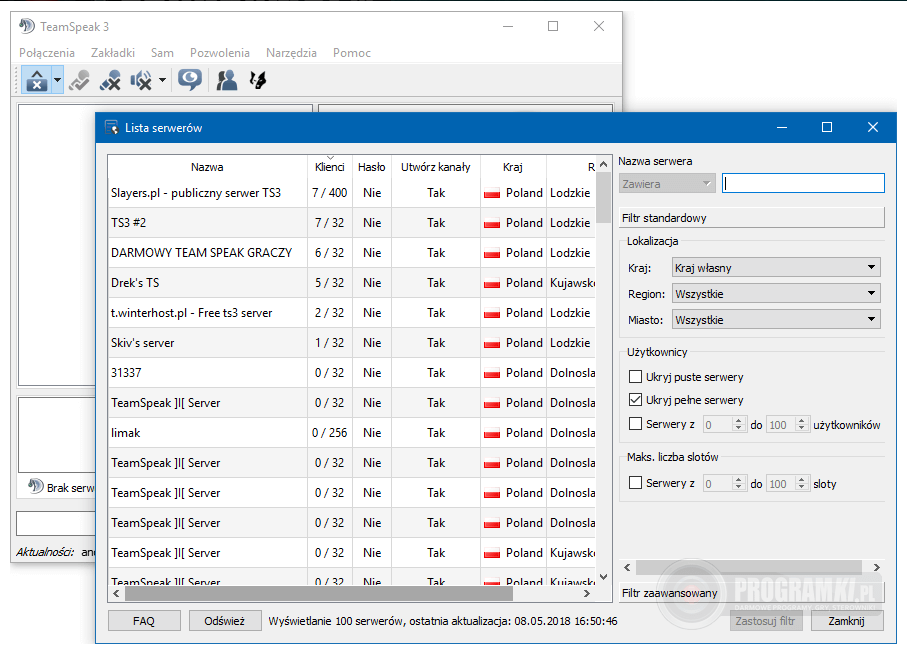
Task: Open the Kraj dropdown showing Kraj własny
Action: (776, 268)
